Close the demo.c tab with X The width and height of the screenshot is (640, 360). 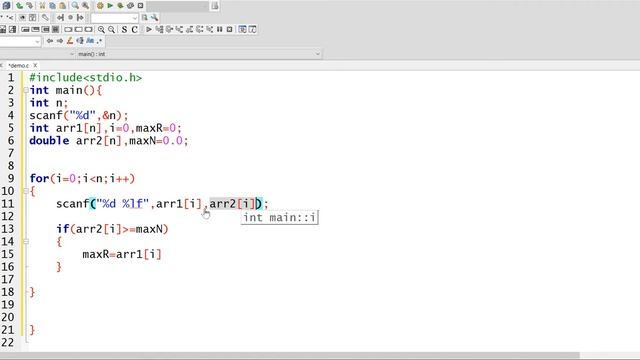36,65
